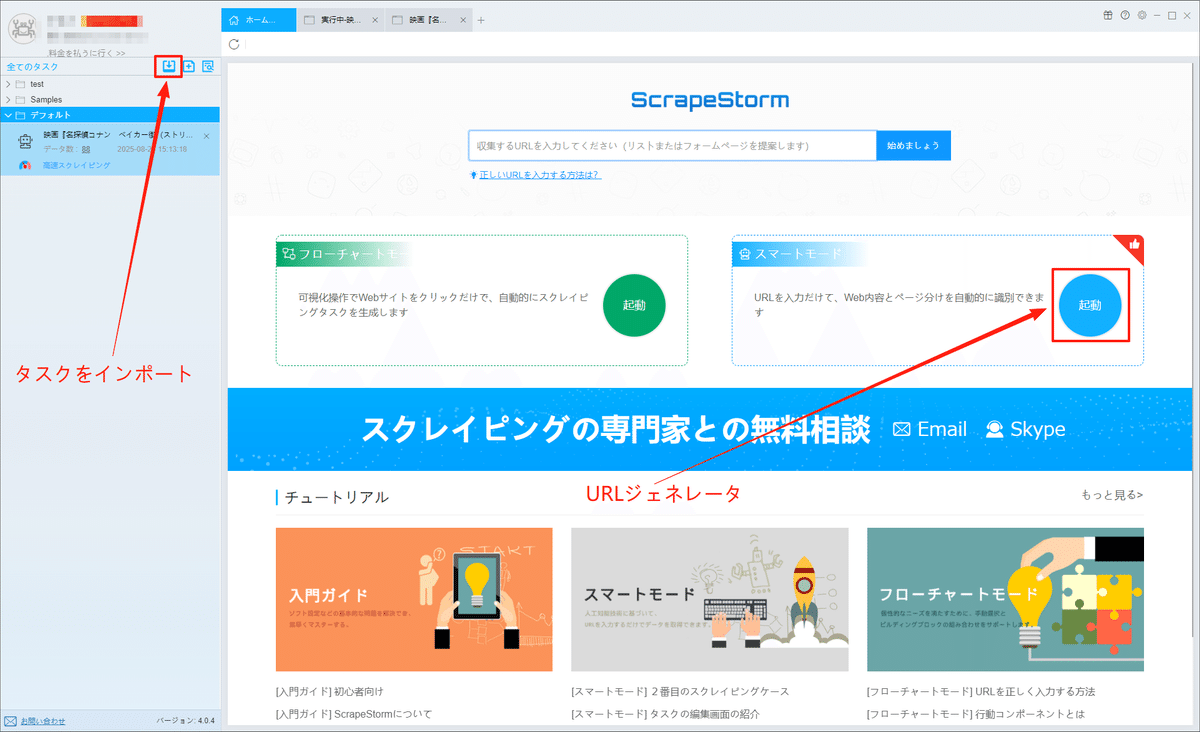Open the 入門ガイド tutorial thumbnail

(414, 600)
